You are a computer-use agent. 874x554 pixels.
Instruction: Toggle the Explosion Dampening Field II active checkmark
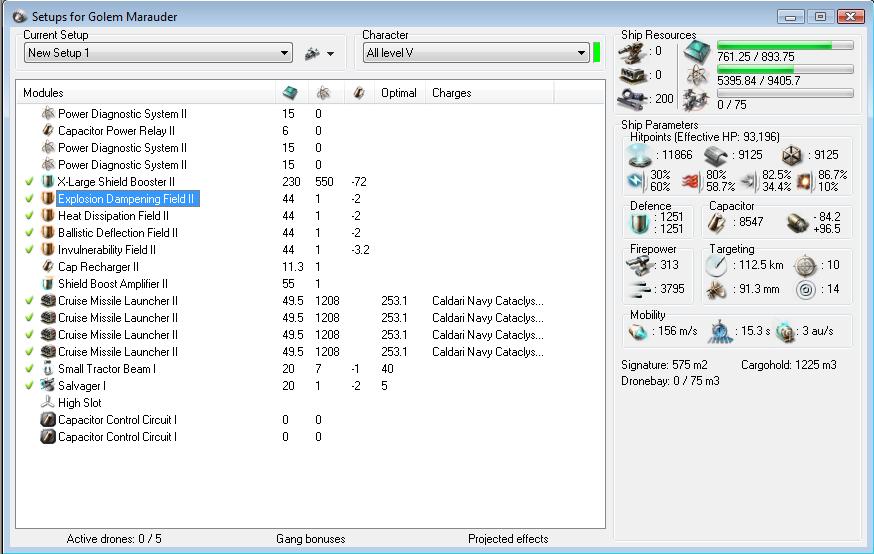30,198
